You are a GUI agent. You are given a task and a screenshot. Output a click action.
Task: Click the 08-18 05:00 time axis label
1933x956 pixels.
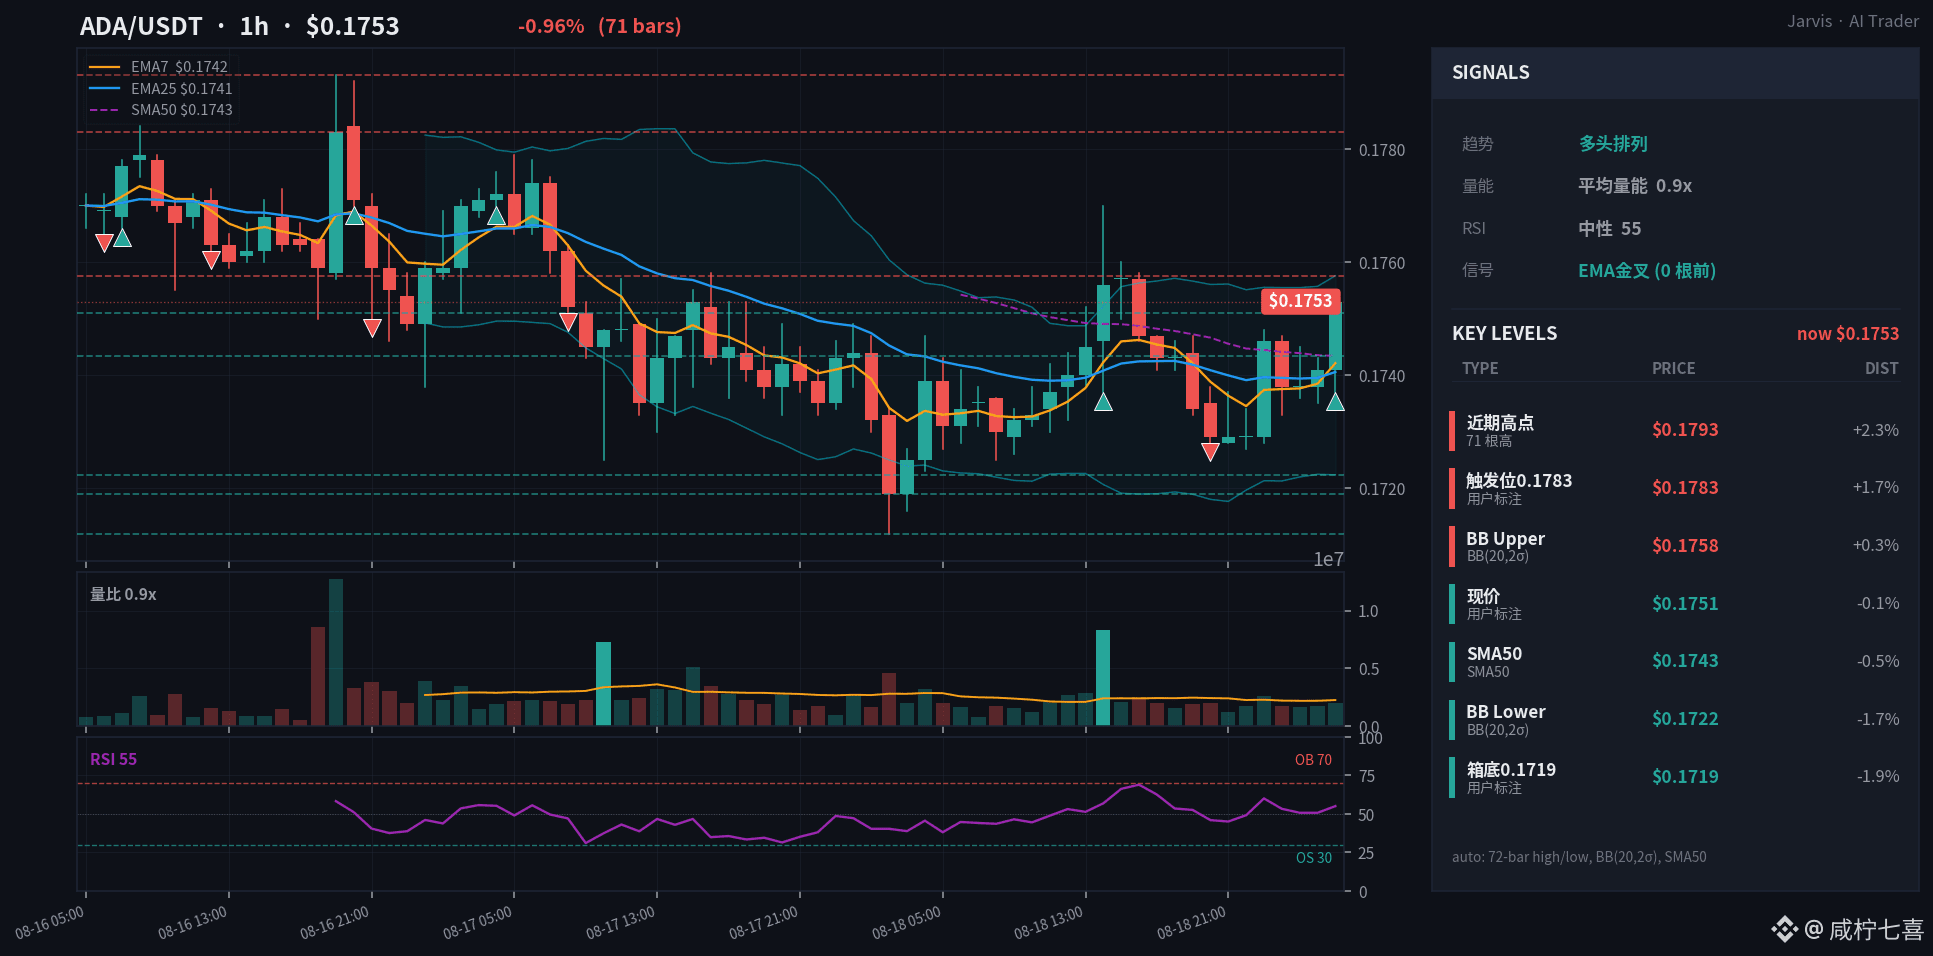(907, 922)
